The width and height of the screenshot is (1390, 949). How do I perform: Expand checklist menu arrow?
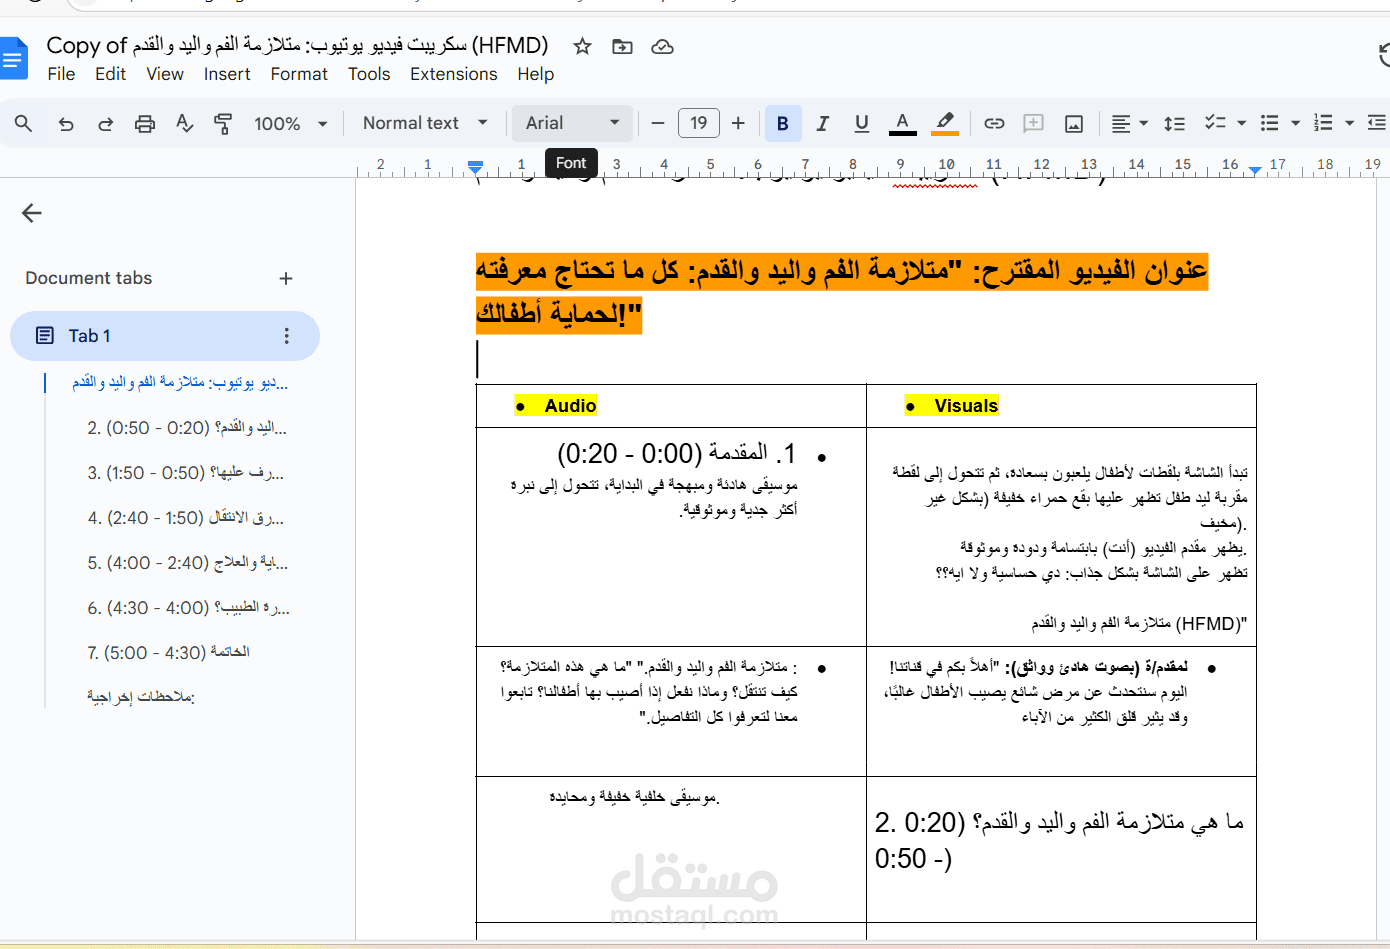tap(1241, 123)
